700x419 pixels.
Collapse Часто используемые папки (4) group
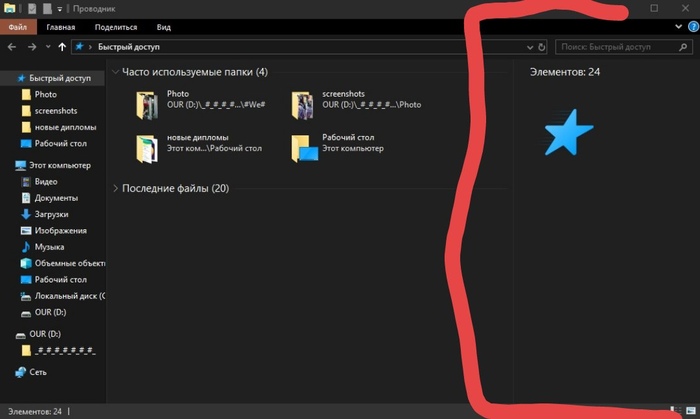click(x=115, y=72)
